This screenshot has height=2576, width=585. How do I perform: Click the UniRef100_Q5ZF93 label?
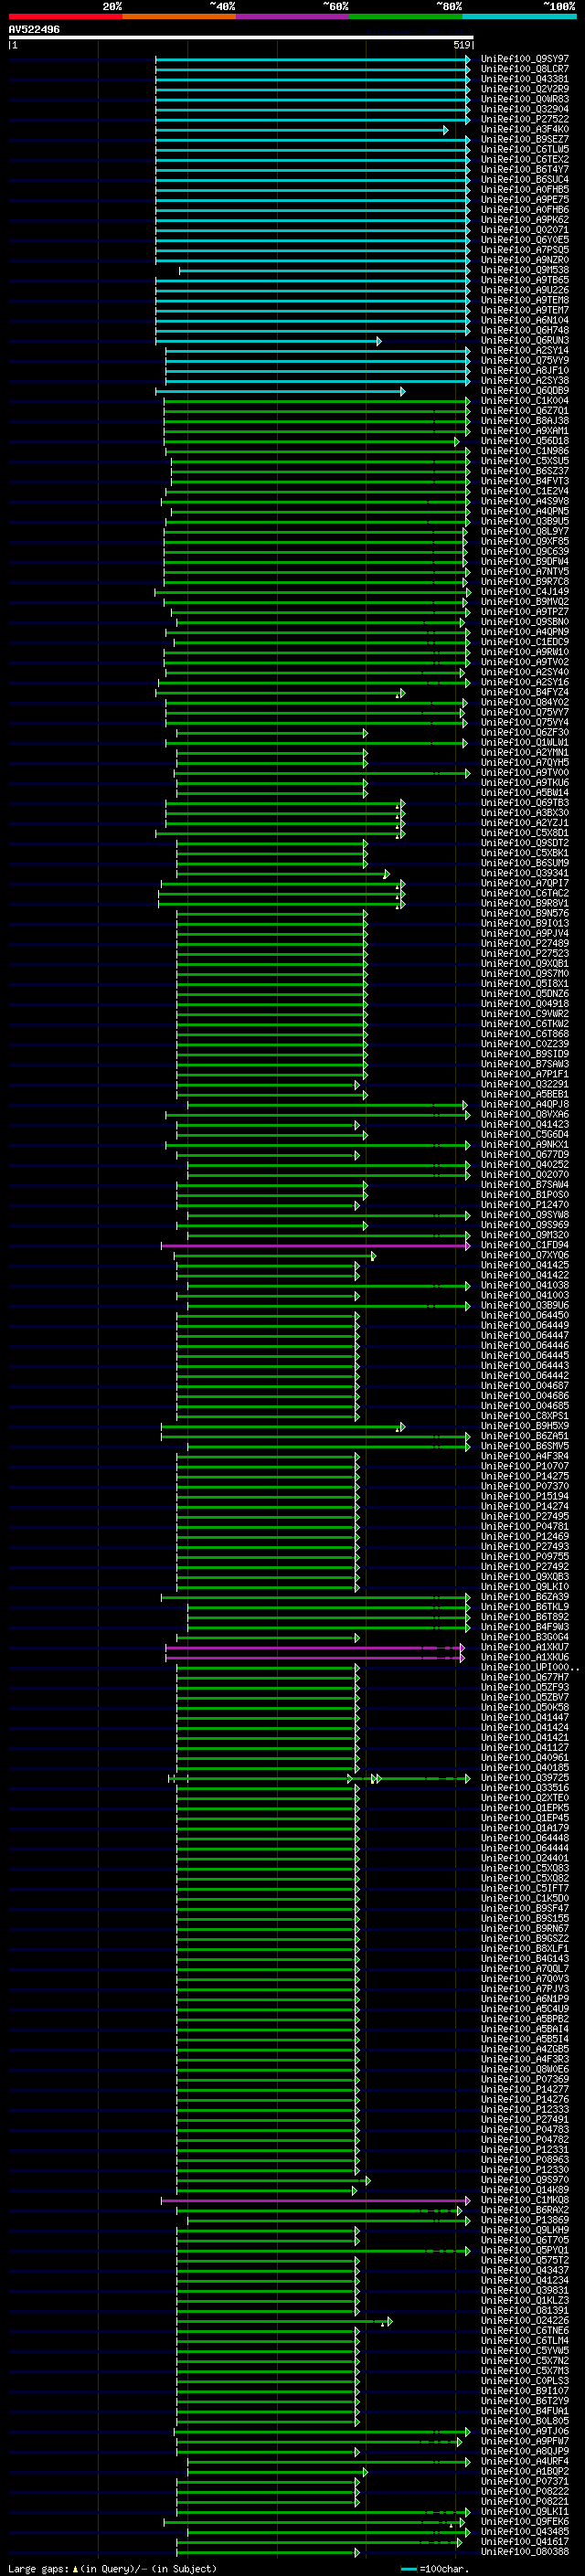click(524, 1688)
